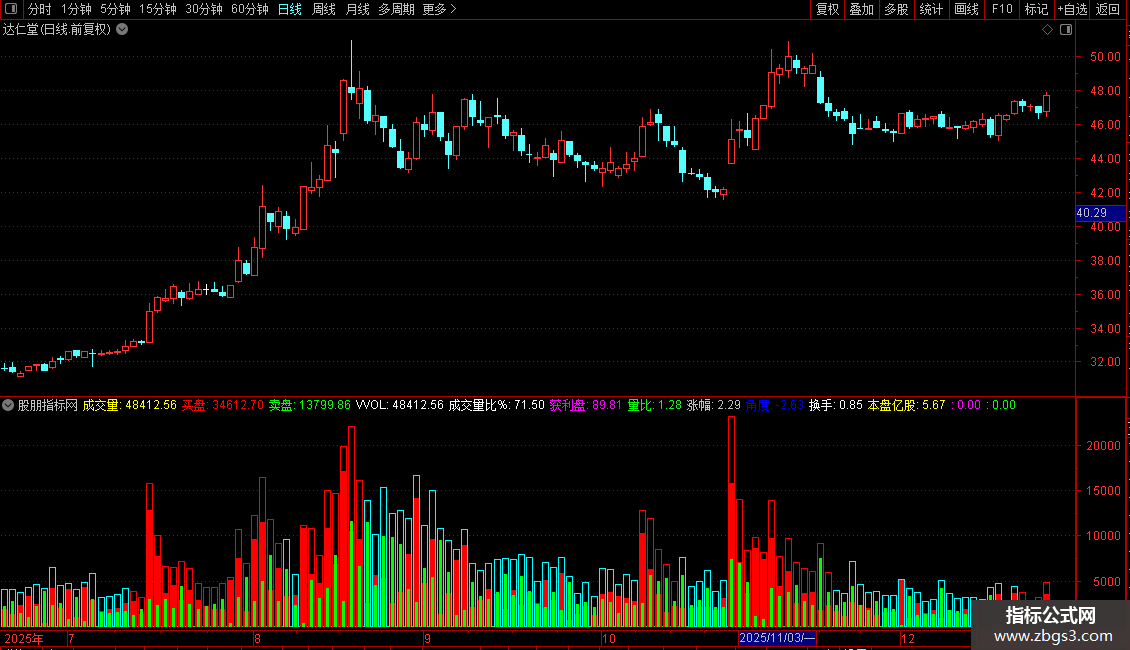This screenshot has height=650, width=1130.
Task: Click the 标记 mark button
Action: coord(1036,9)
